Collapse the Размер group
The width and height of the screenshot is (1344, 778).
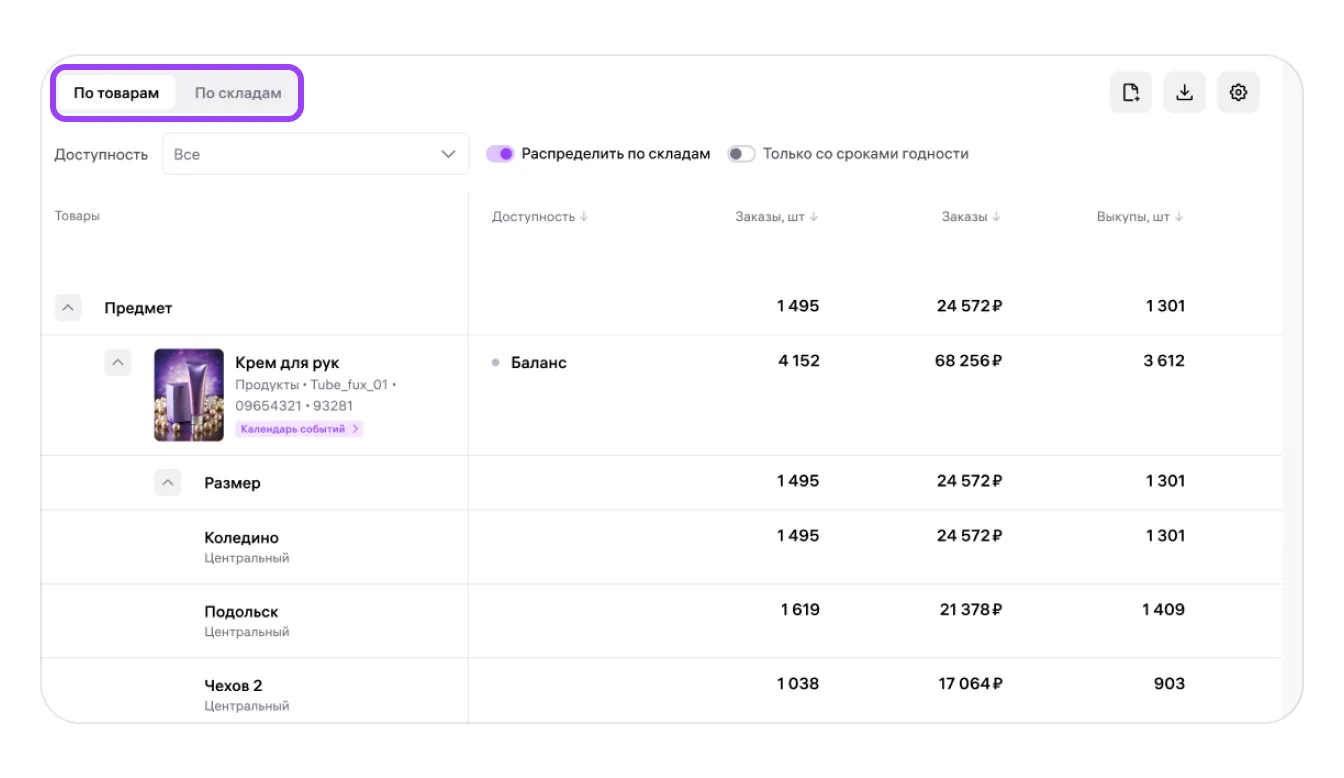pyautogui.click(x=168, y=483)
